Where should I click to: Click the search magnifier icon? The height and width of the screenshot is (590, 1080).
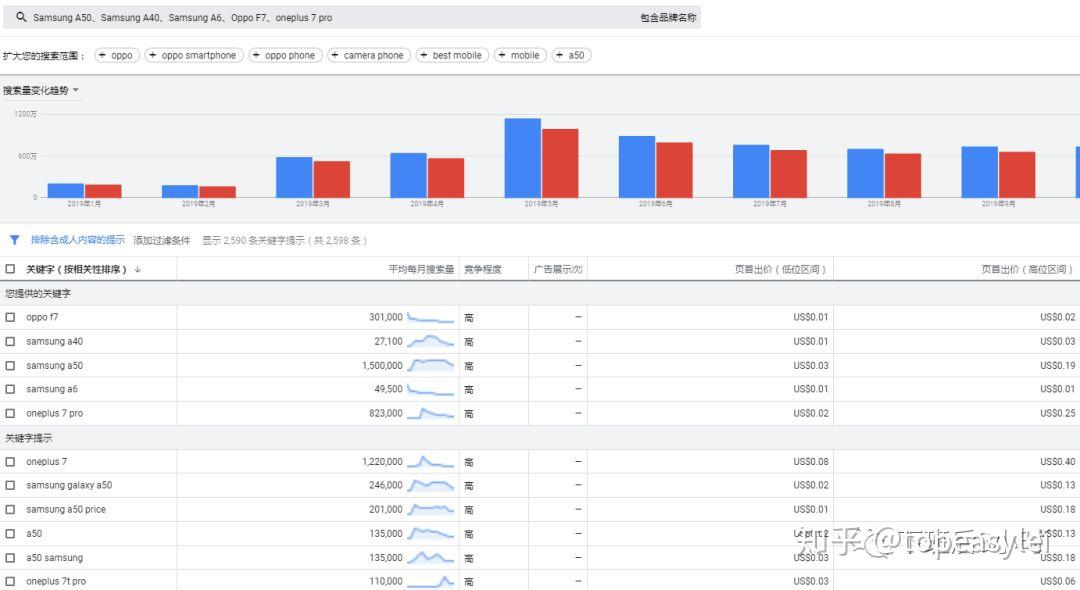tap(21, 17)
